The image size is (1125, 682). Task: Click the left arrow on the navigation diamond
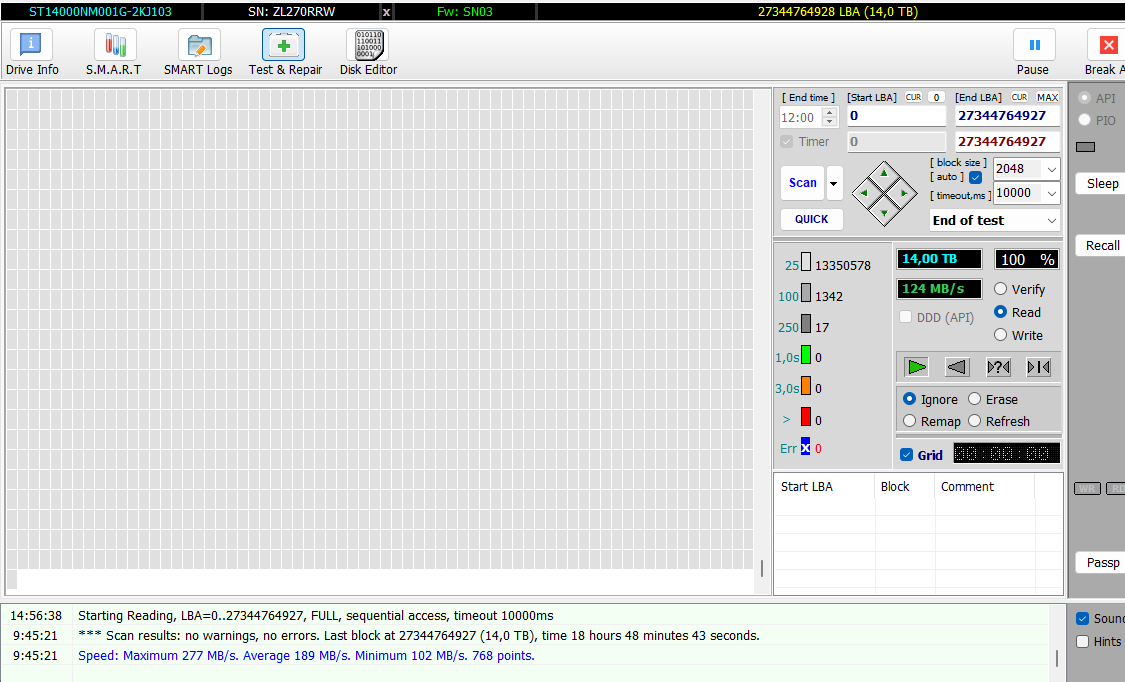(864, 193)
